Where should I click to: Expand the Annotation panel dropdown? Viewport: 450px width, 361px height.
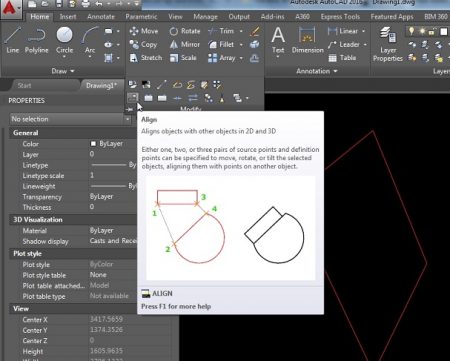click(x=317, y=71)
